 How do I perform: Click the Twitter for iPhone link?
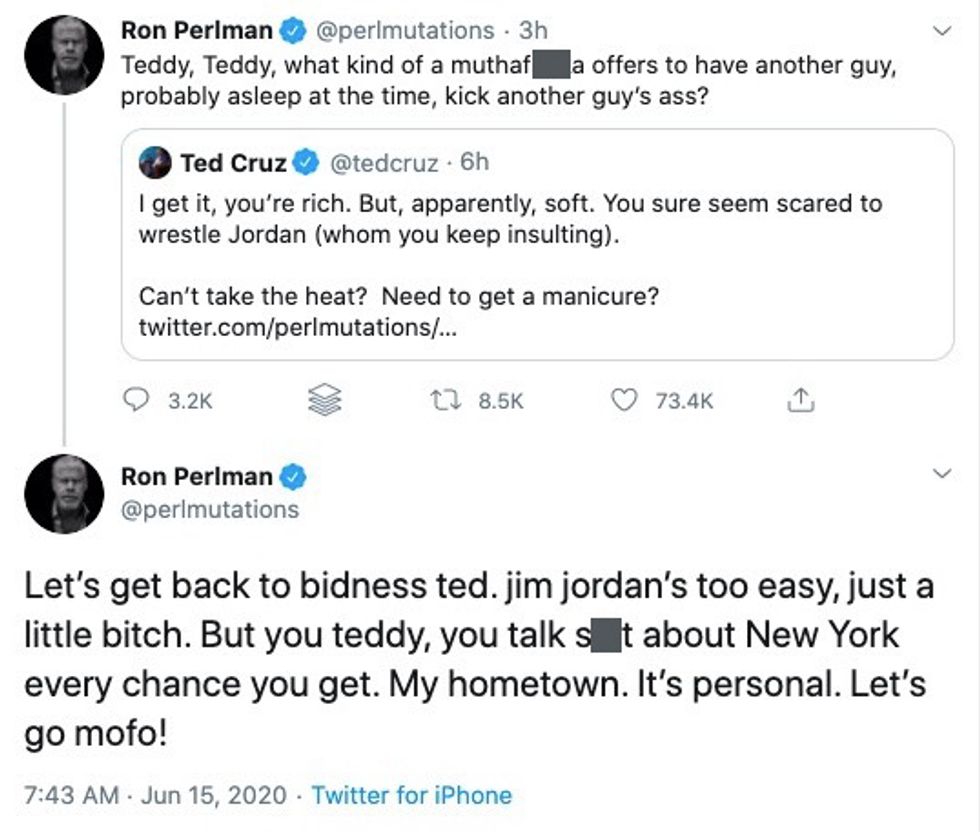(411, 796)
